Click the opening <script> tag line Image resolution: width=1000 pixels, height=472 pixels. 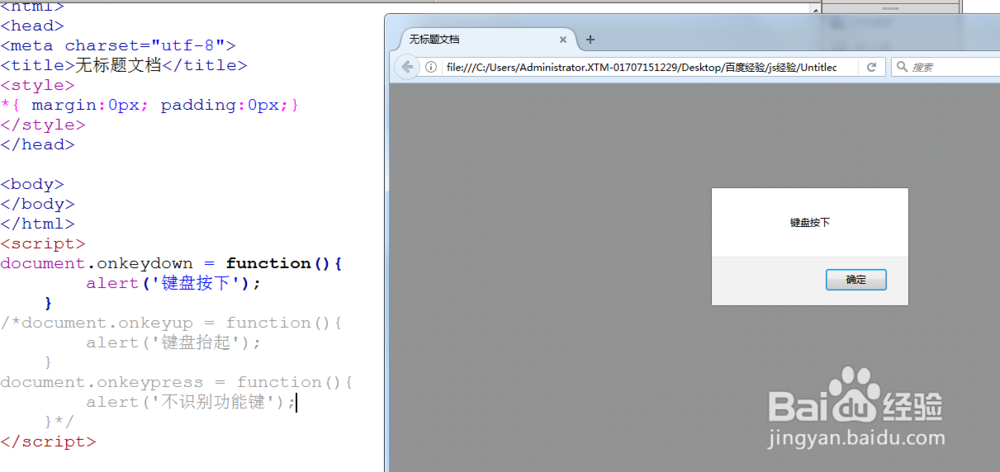tap(43, 244)
